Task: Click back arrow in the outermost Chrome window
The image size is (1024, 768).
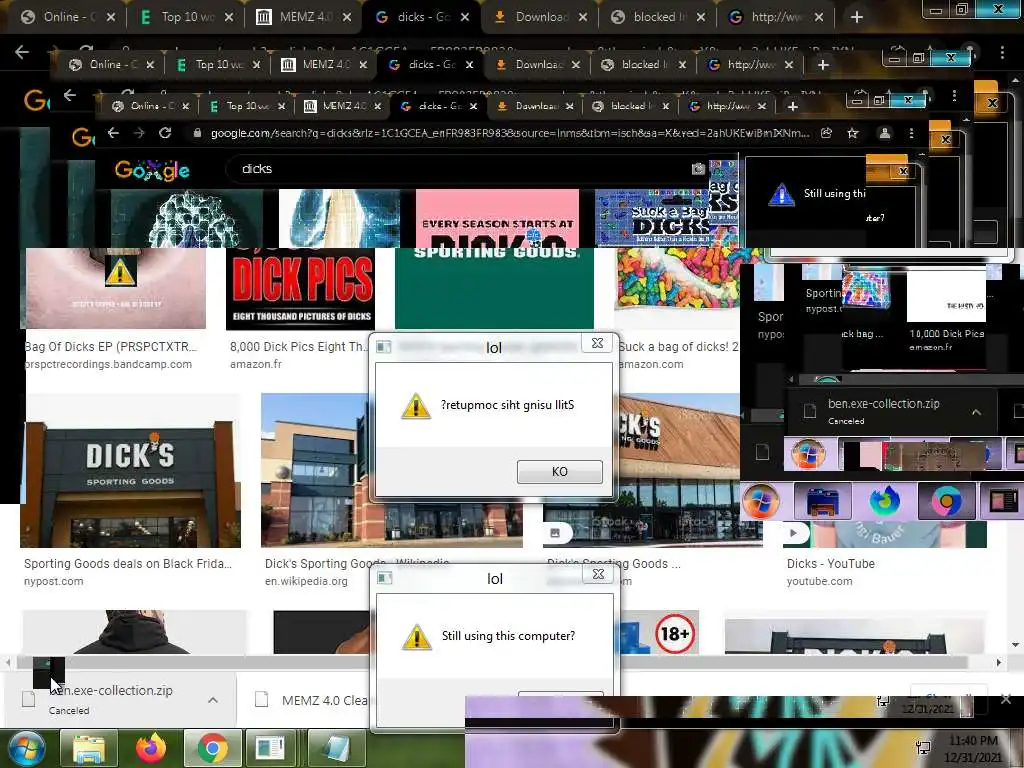Action: 22,52
